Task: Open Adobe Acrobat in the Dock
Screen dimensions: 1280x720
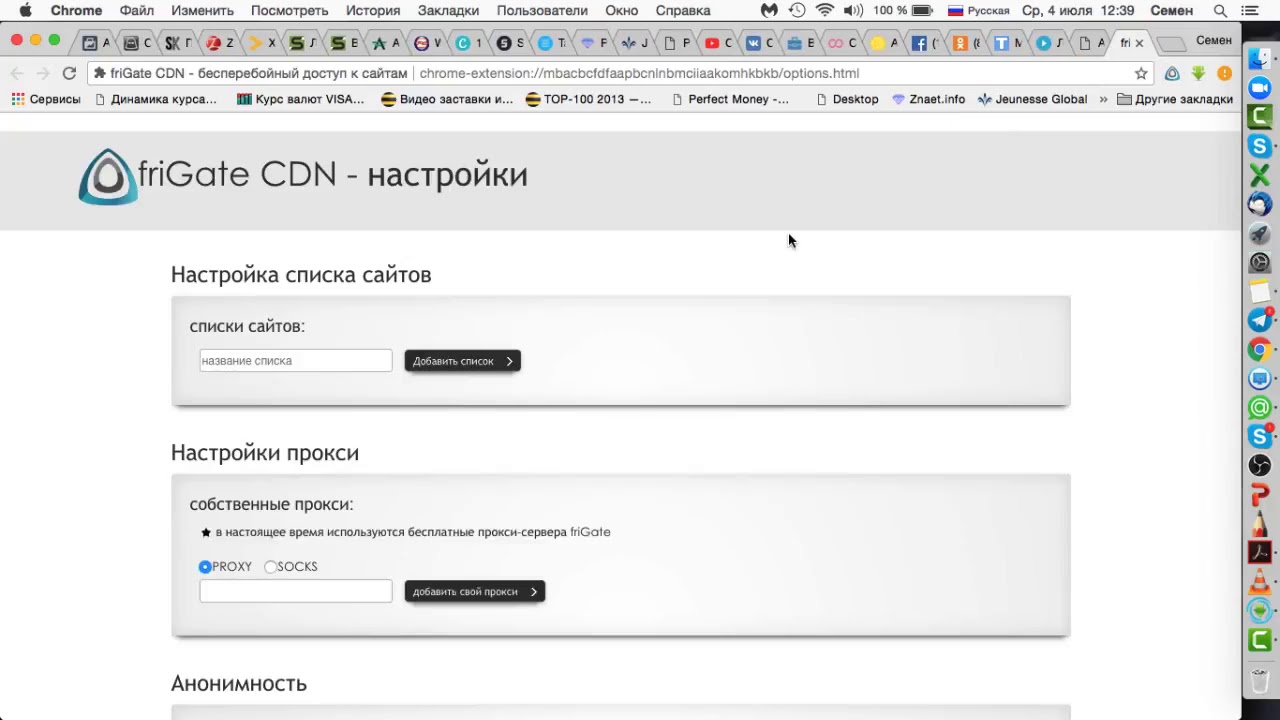Action: (1260, 552)
